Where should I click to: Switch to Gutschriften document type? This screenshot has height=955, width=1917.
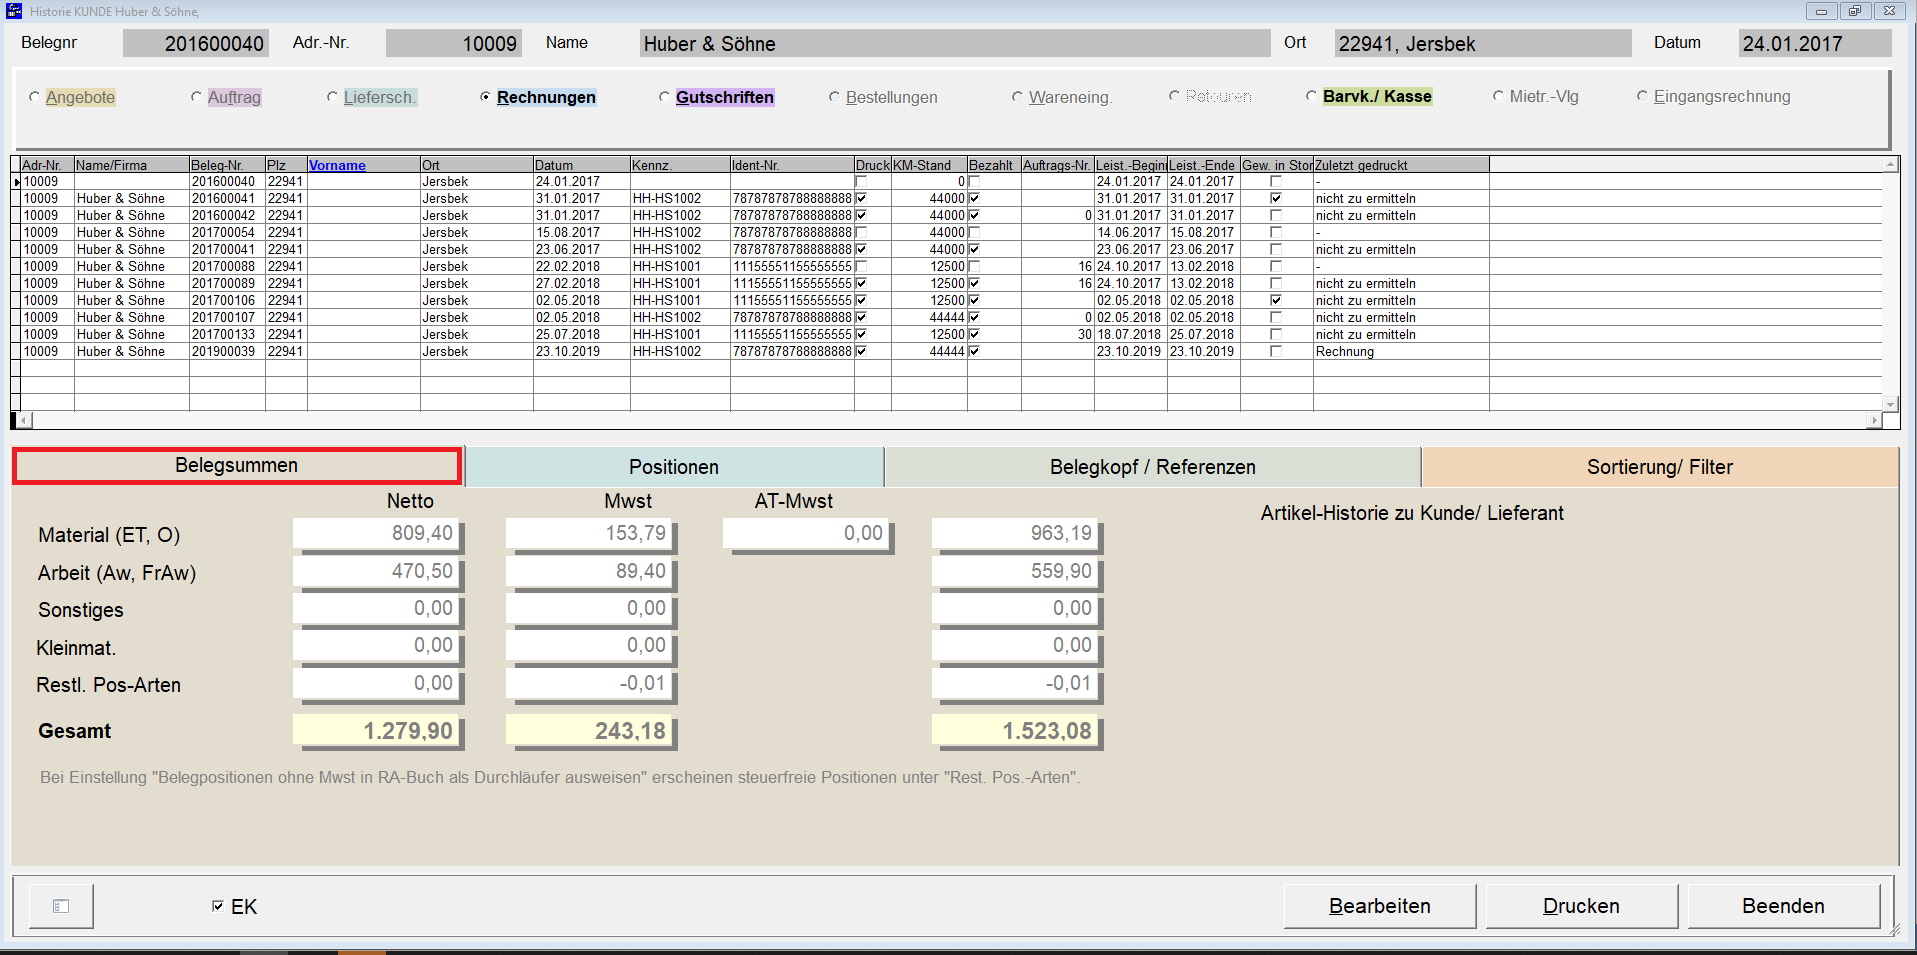tap(664, 97)
